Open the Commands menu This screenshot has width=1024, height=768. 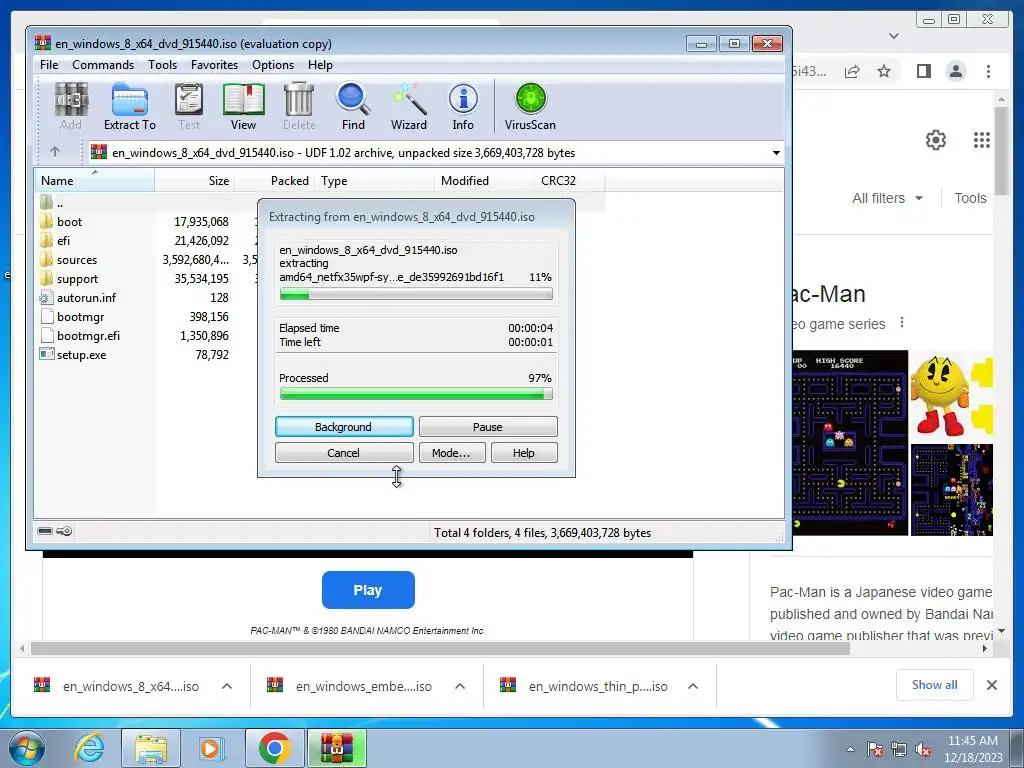click(103, 65)
